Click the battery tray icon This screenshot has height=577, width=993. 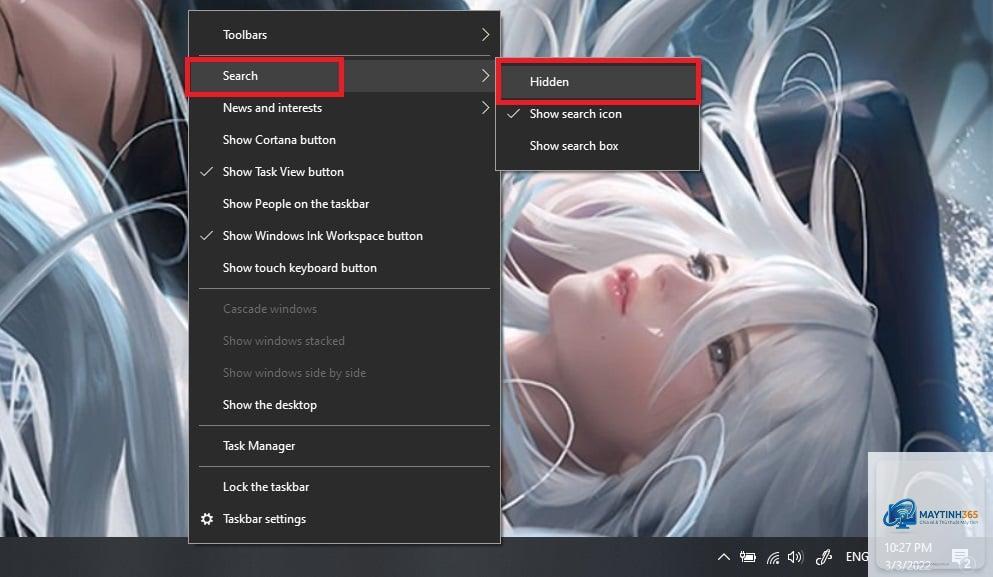[748, 557]
